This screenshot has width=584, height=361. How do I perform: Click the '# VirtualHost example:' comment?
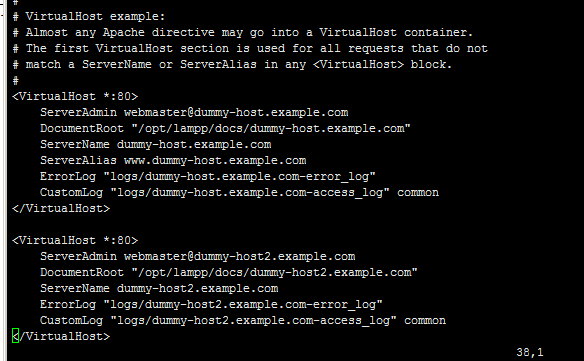89,16
